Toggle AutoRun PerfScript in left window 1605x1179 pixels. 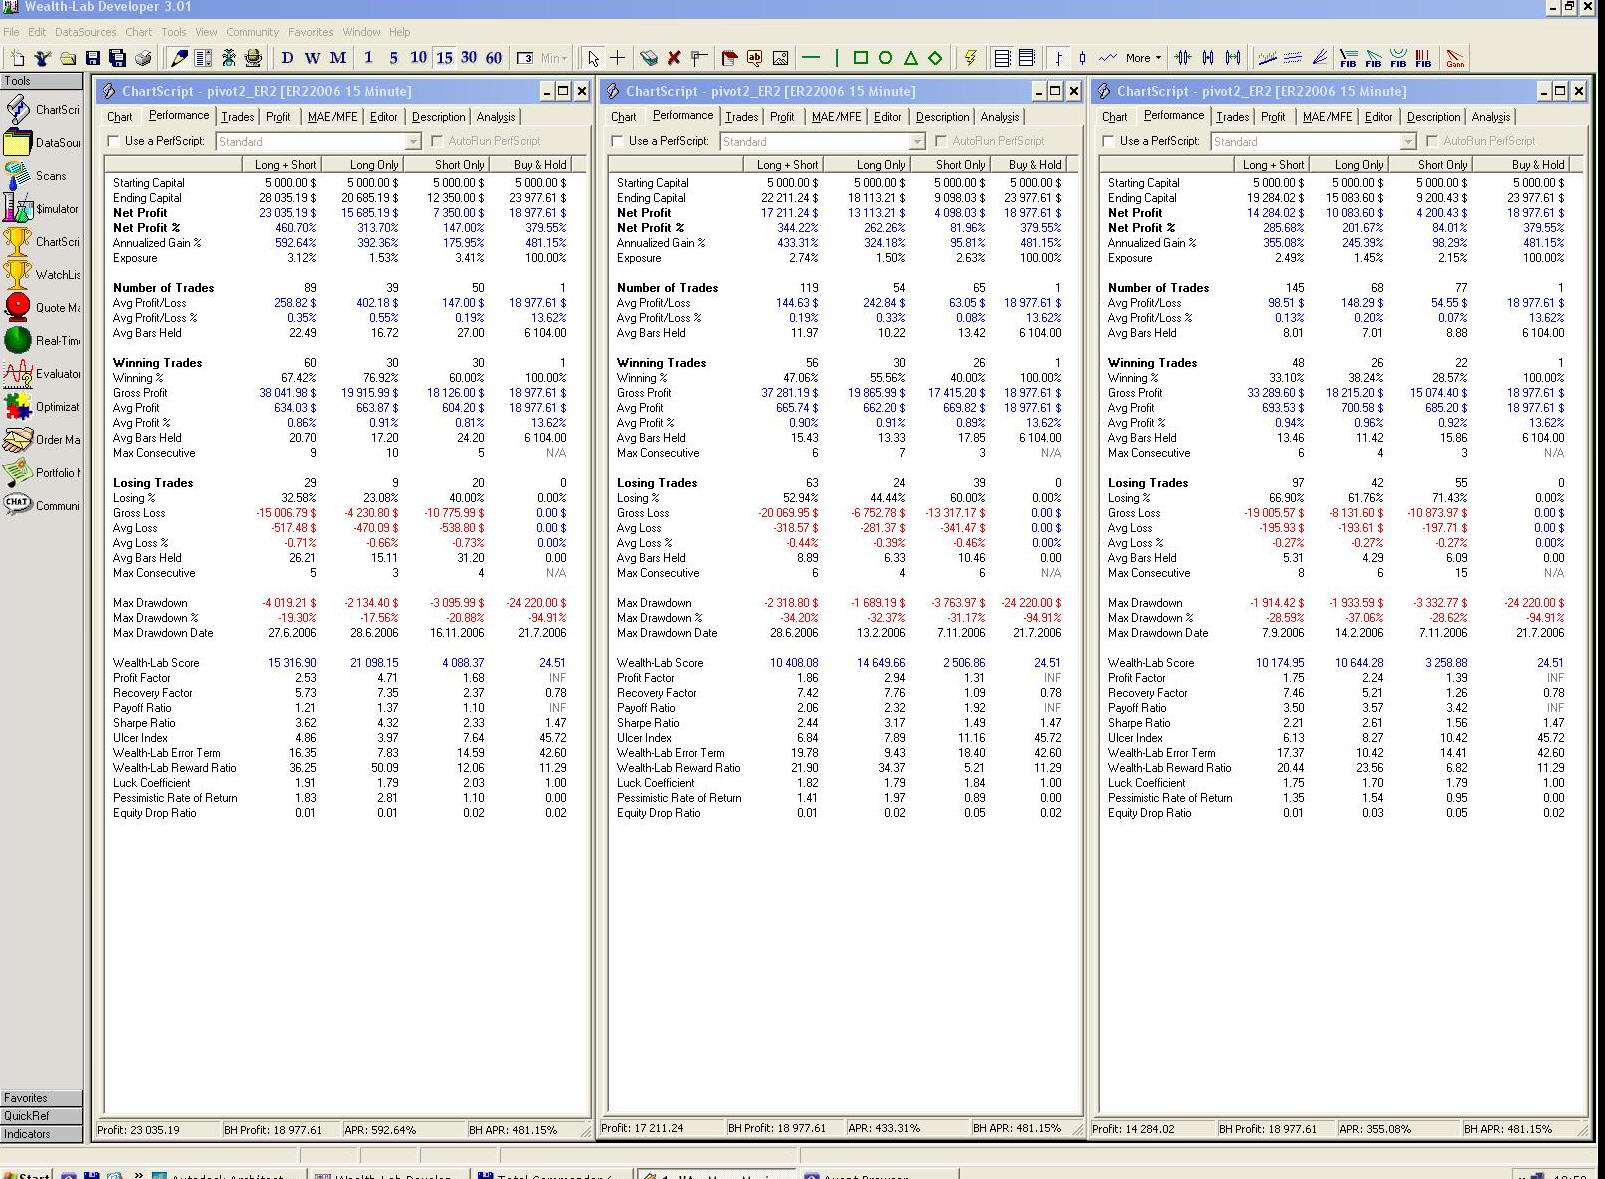pyautogui.click(x=437, y=141)
